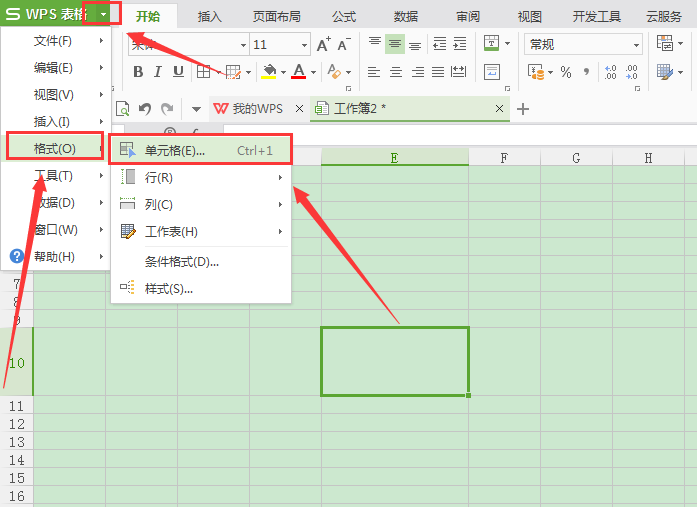This screenshot has height=507, width=697.
Task: Click currency format icon
Action: point(536,72)
